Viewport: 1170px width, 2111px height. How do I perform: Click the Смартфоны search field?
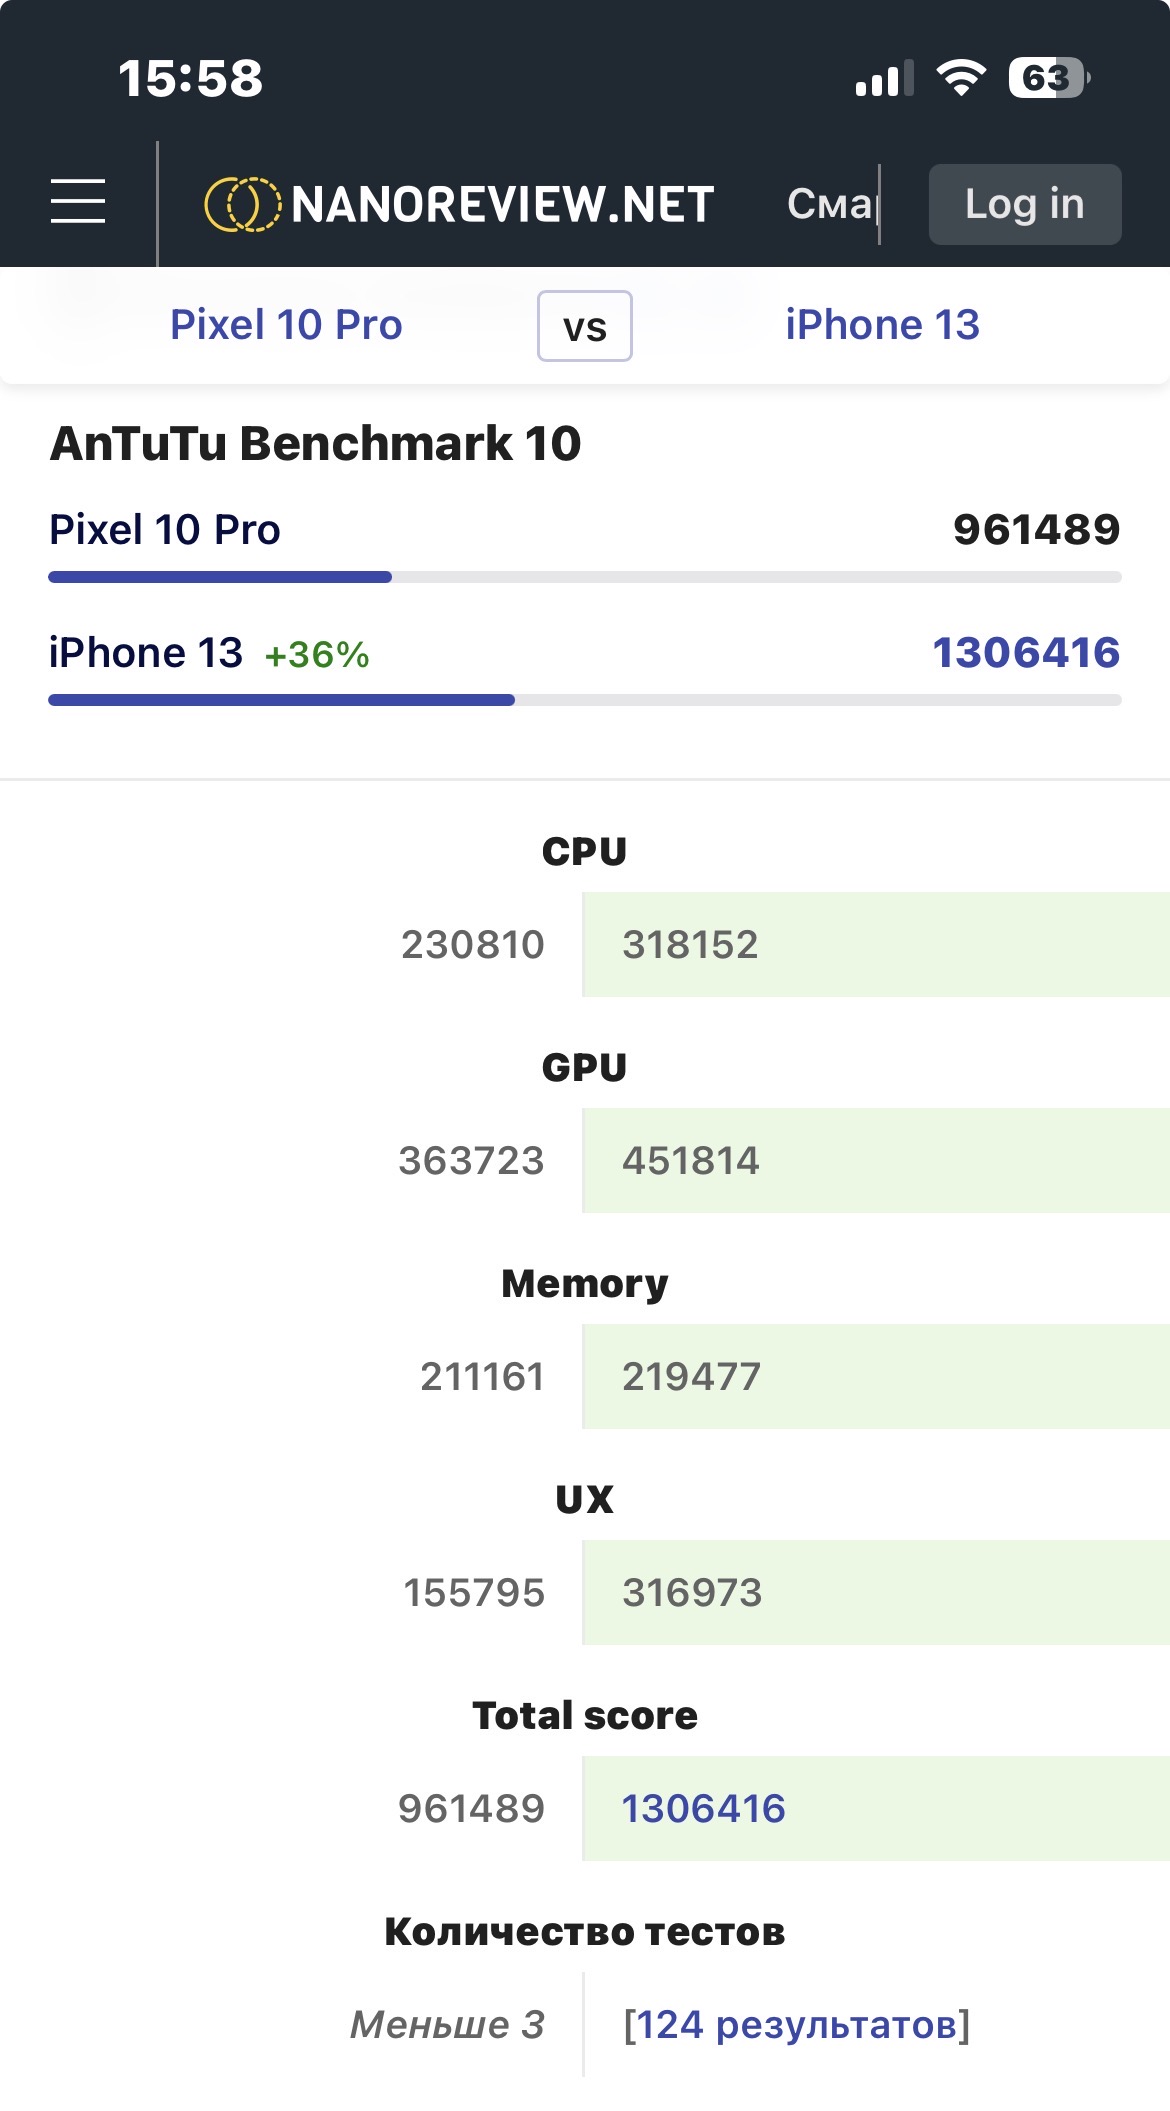coord(832,204)
